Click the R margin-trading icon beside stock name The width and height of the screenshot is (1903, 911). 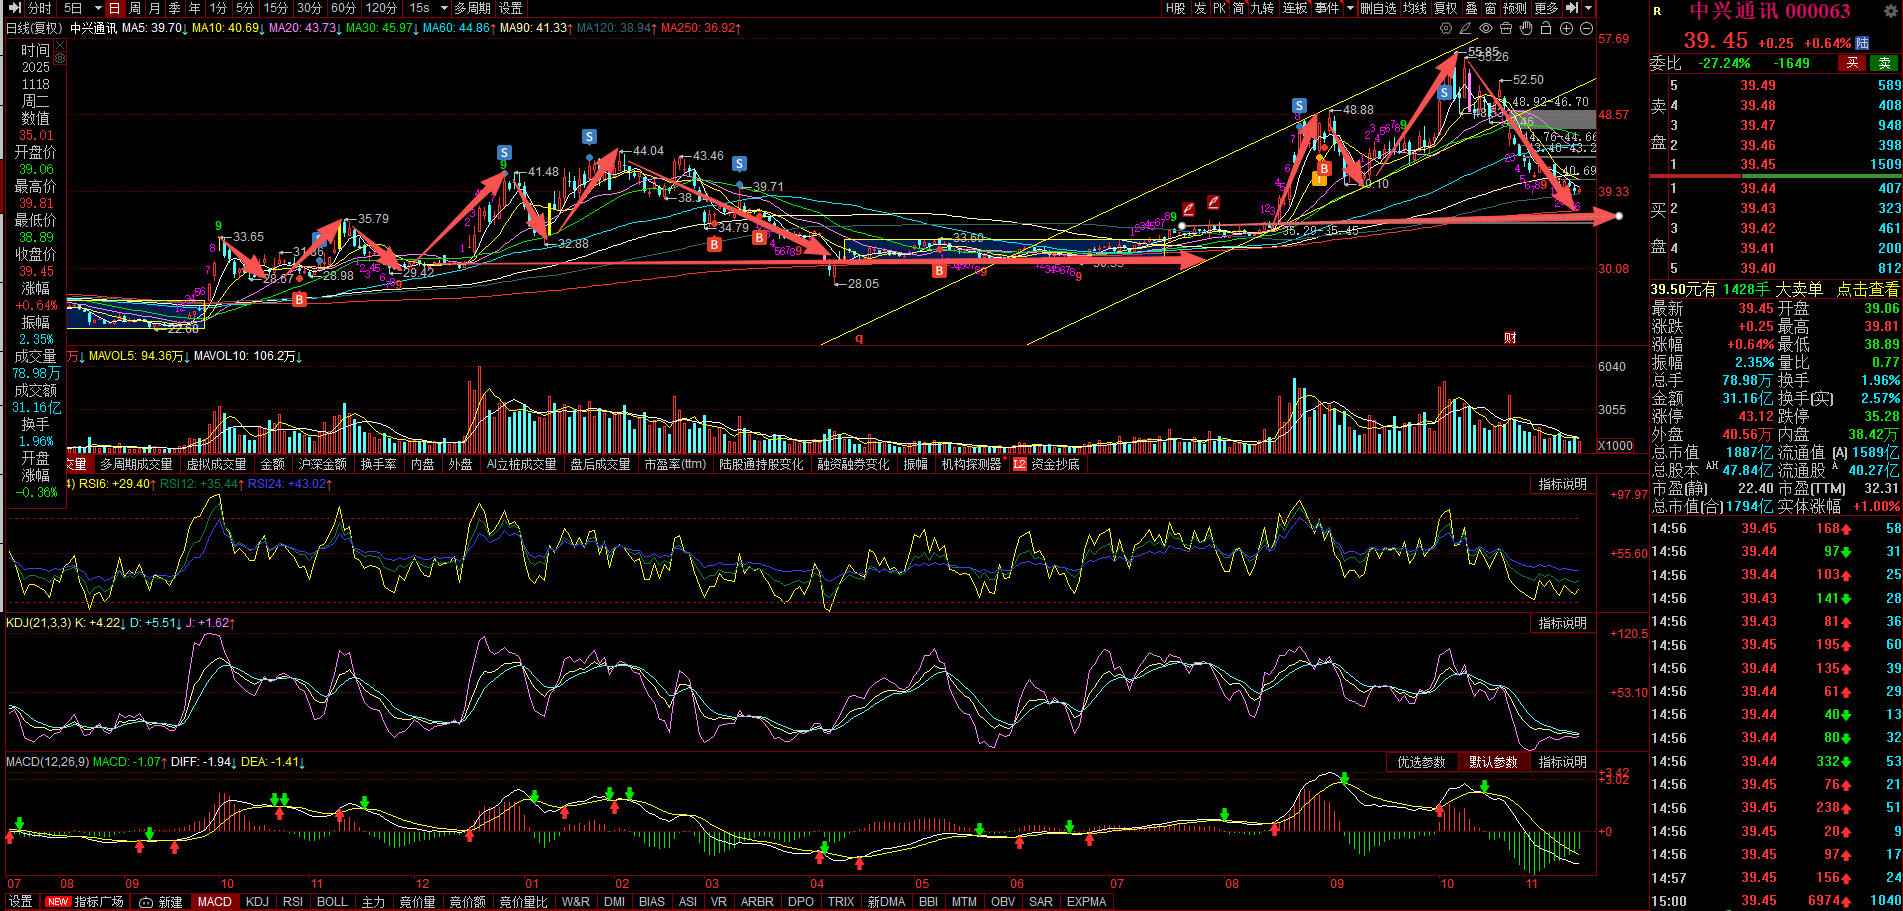tap(1657, 11)
